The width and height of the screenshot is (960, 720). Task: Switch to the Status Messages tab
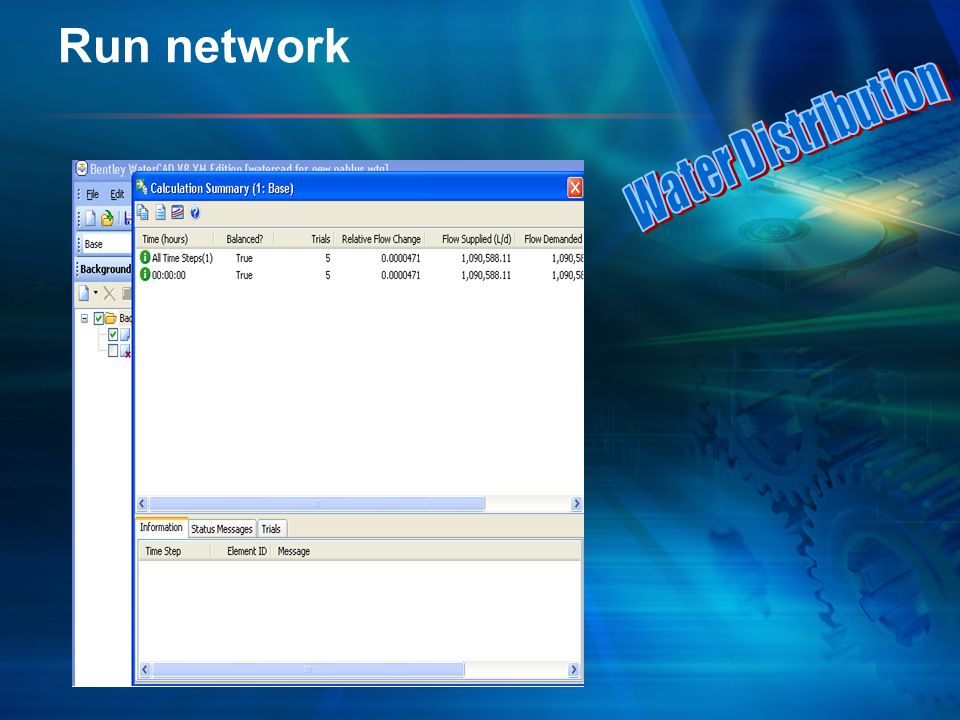click(x=222, y=529)
